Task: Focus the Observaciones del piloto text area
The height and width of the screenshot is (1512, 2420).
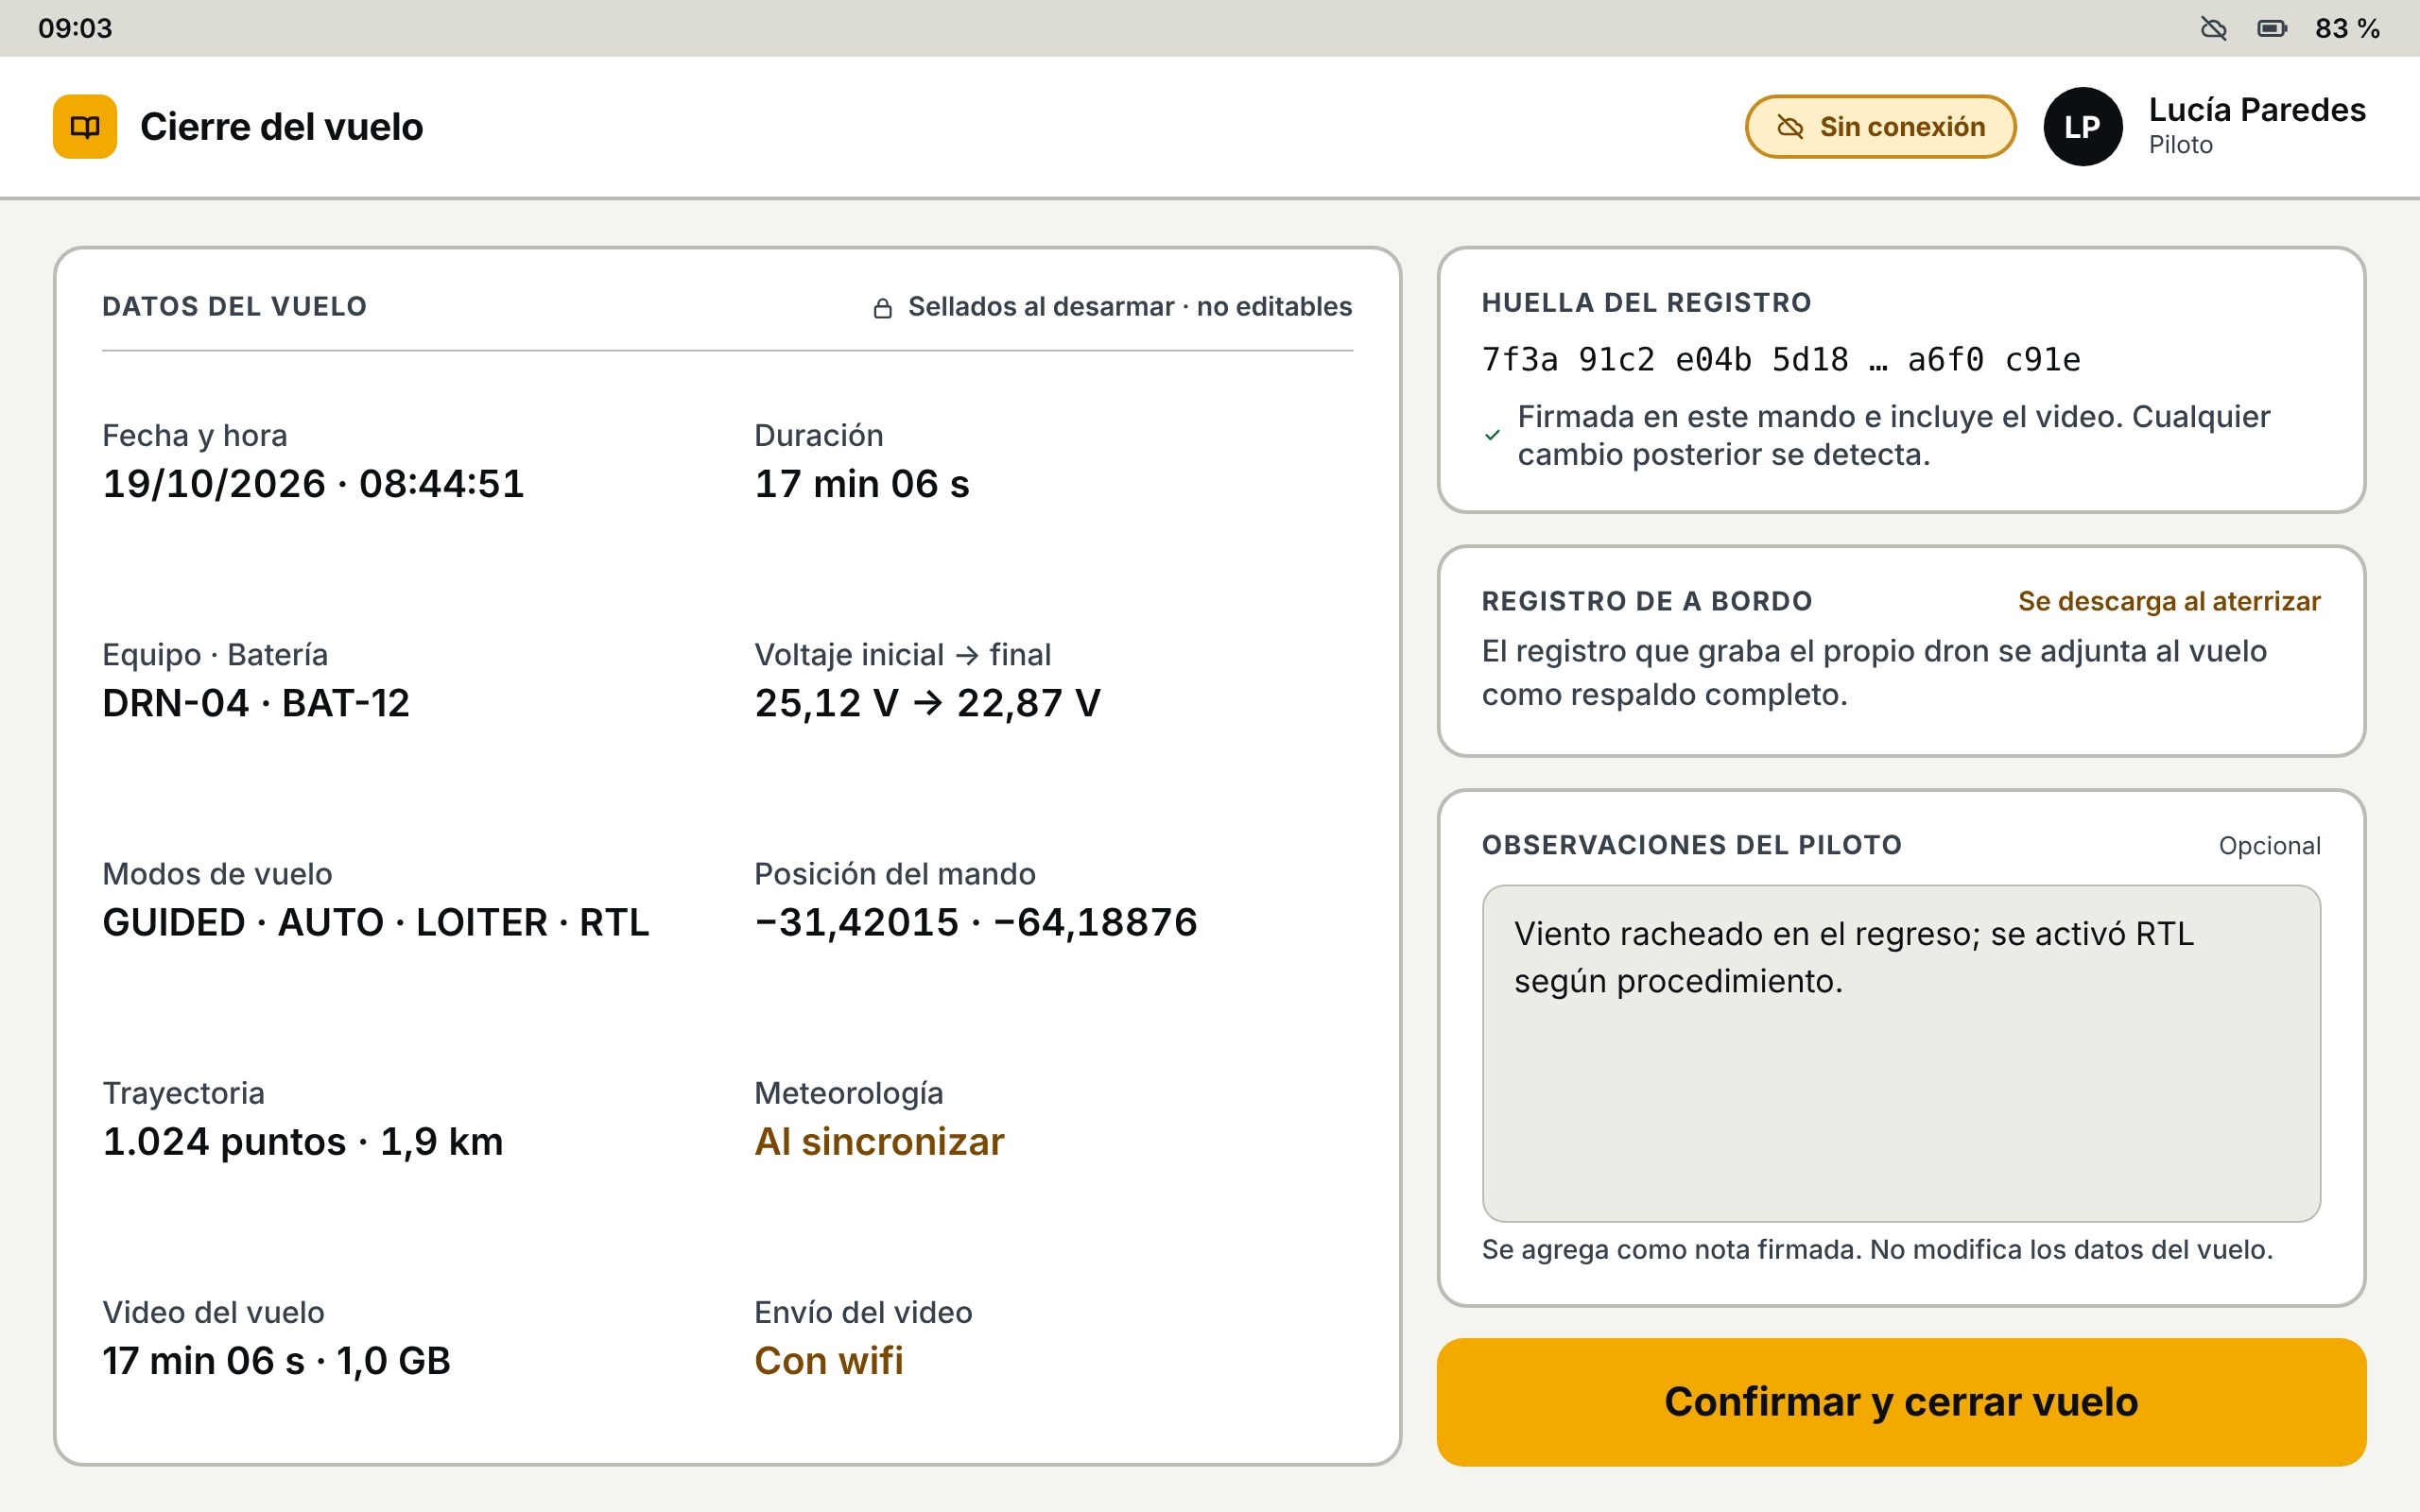Action: click(1901, 1053)
